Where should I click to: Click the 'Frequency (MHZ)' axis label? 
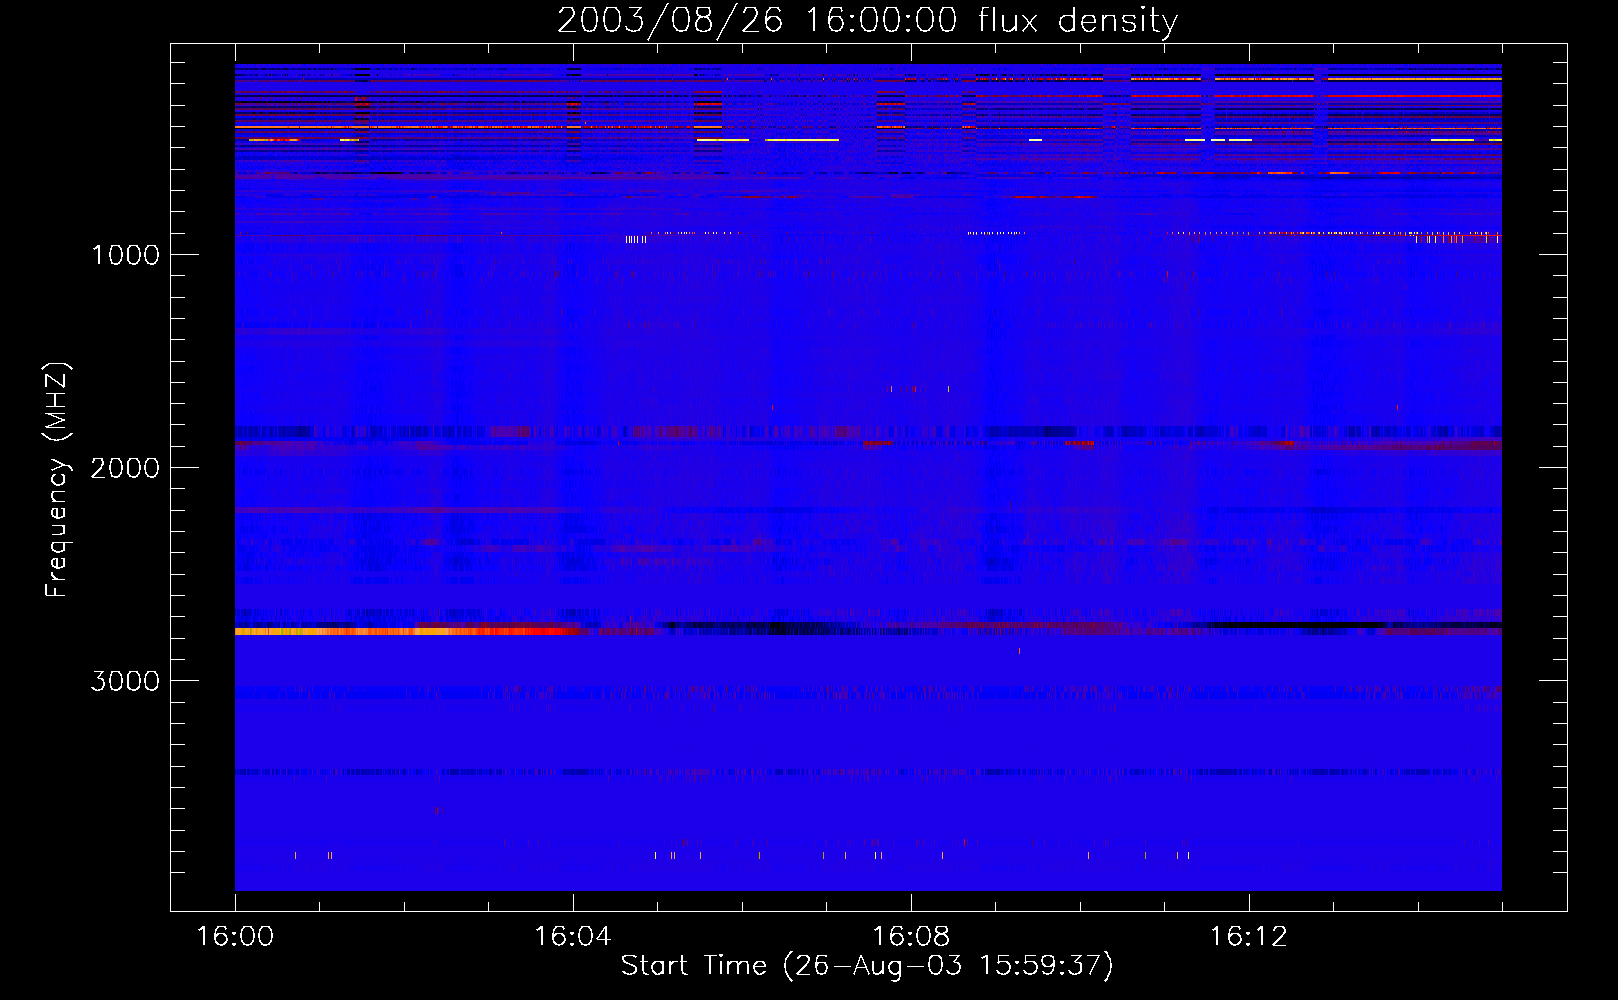coord(57,480)
